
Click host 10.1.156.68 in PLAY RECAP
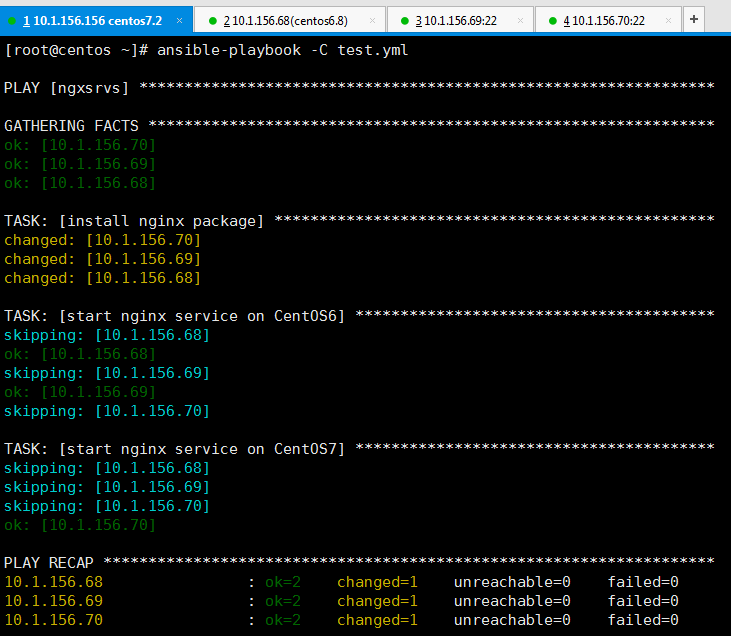[x=54, y=582]
